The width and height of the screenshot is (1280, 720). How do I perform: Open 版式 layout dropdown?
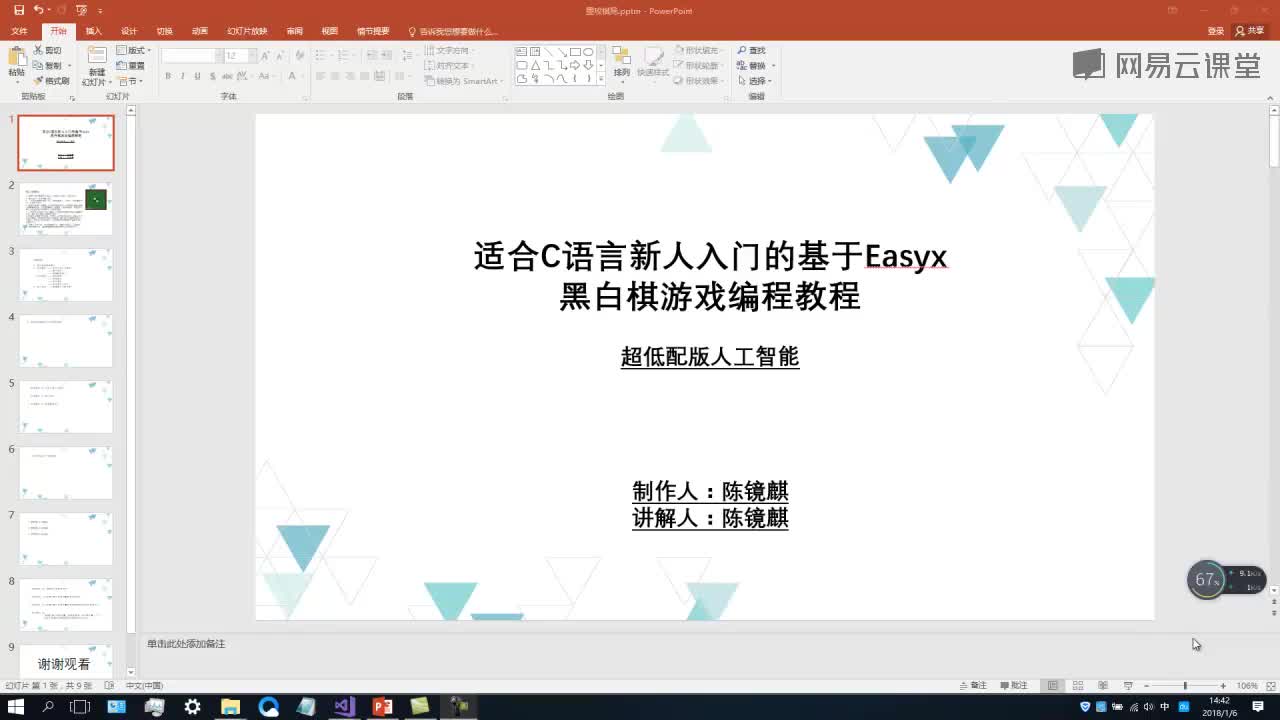click(133, 50)
